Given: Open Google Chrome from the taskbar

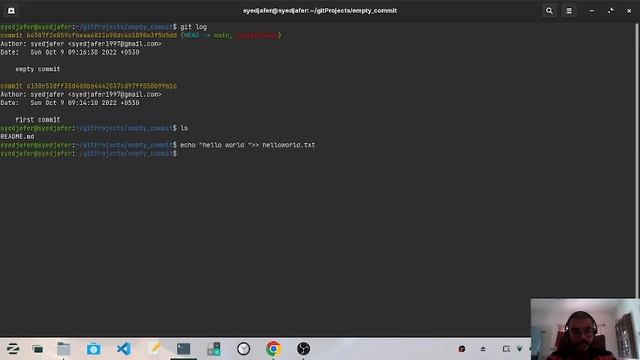Looking at the screenshot, I should [273, 349].
